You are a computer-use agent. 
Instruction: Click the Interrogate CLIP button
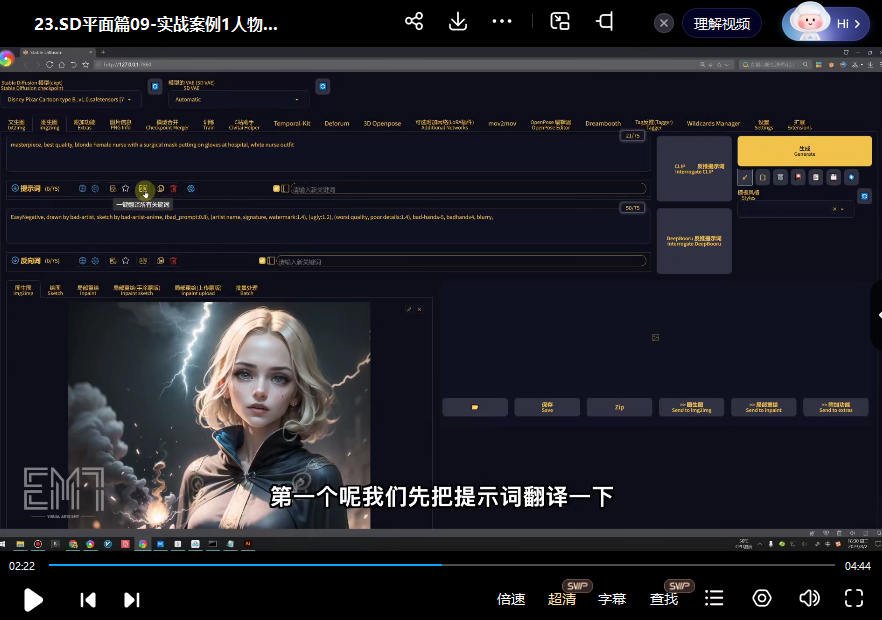(694, 170)
